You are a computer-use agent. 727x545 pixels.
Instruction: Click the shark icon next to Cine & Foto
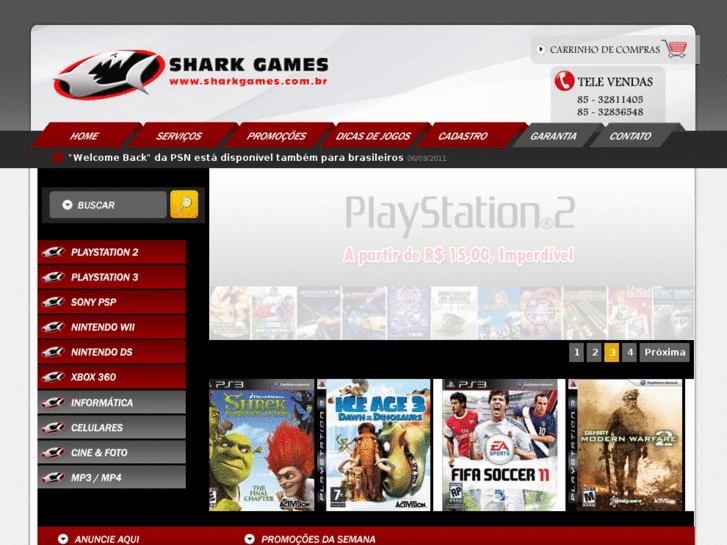(x=53, y=453)
